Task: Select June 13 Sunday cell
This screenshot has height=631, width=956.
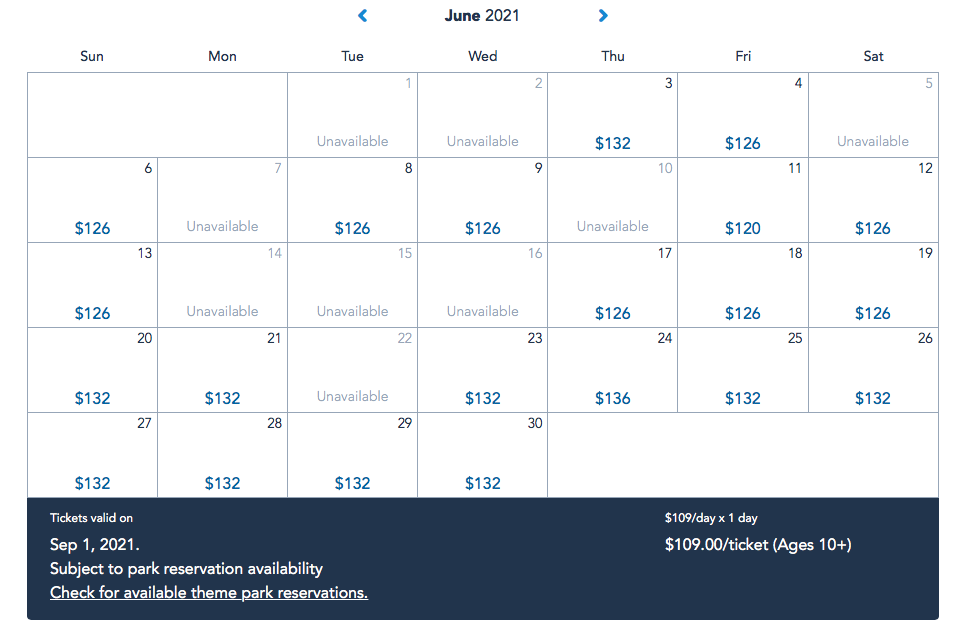Action: 93,285
